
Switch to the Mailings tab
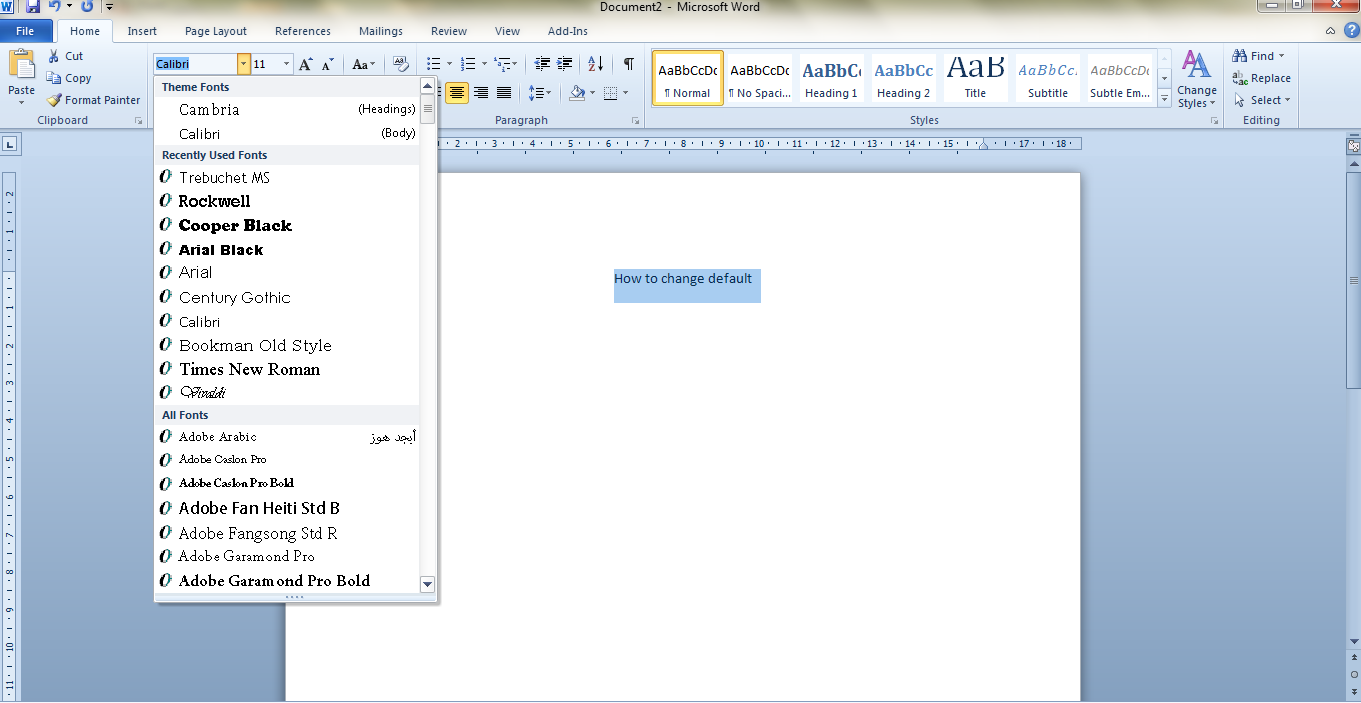(x=380, y=31)
